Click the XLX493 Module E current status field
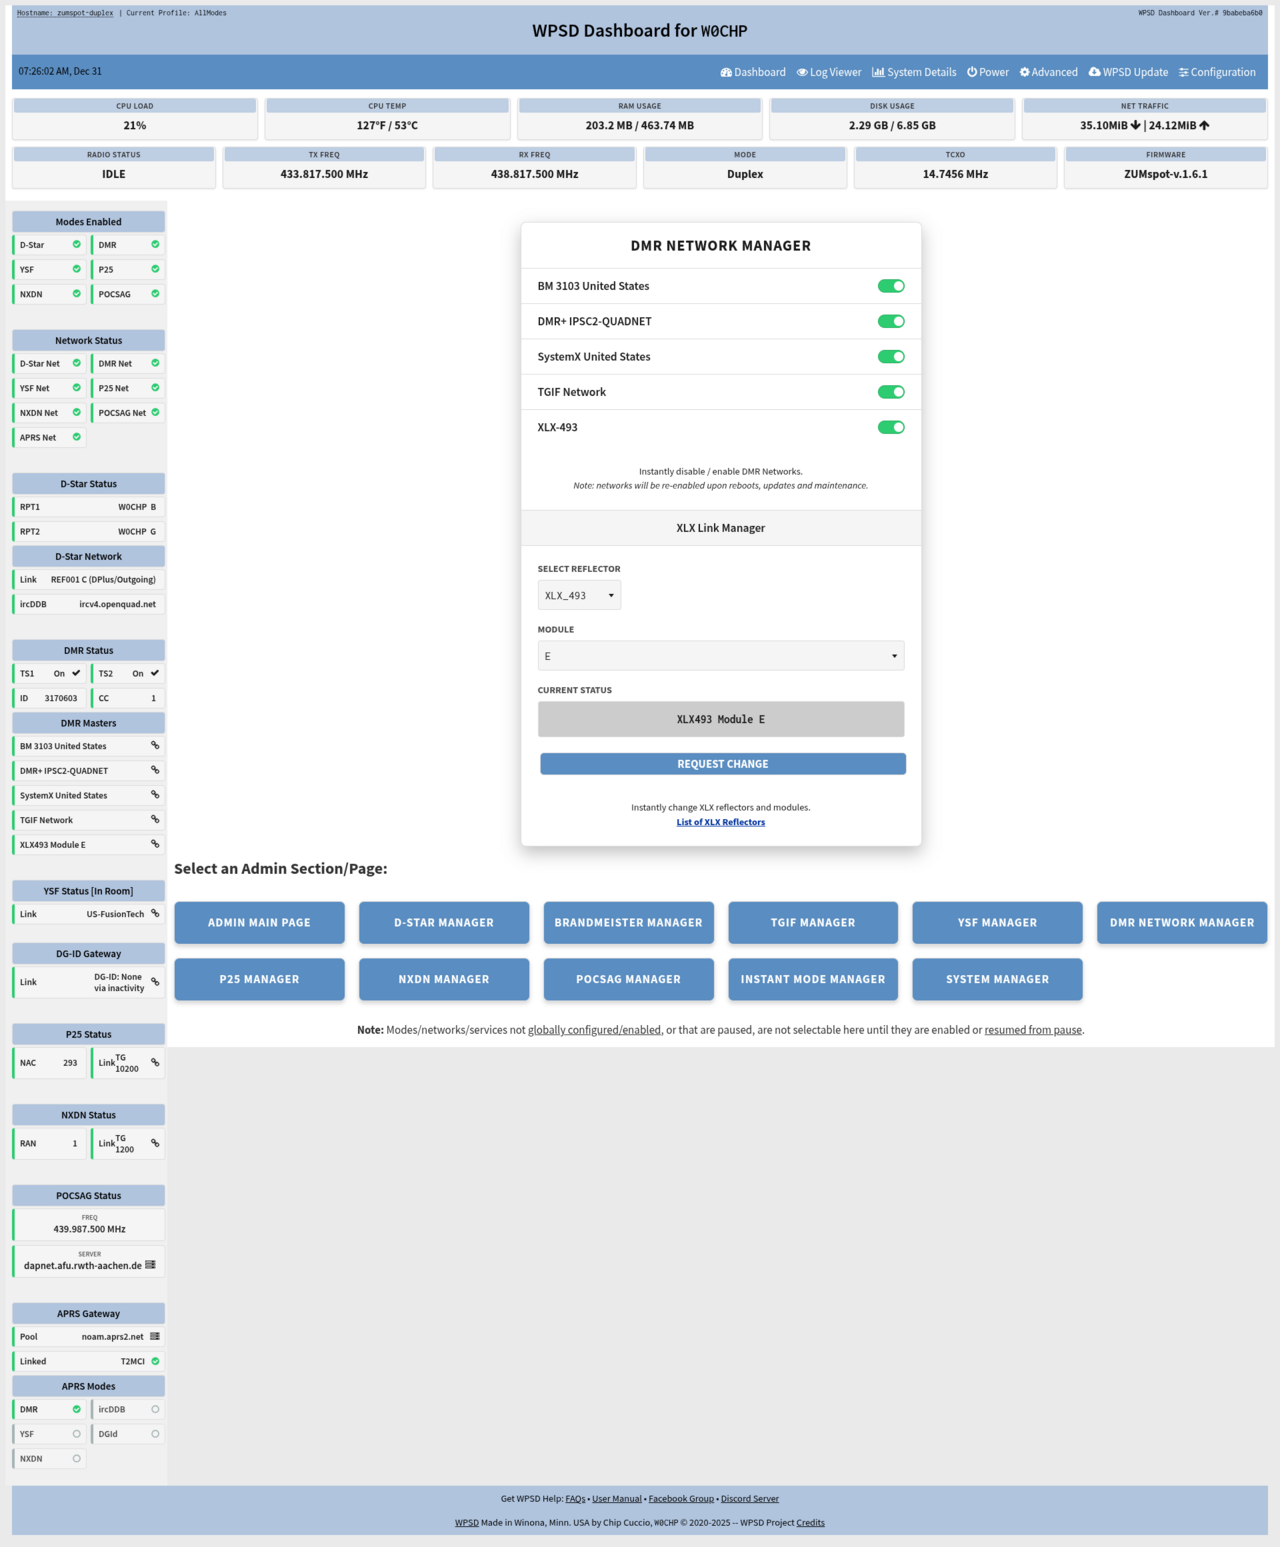1280x1547 pixels. (720, 719)
